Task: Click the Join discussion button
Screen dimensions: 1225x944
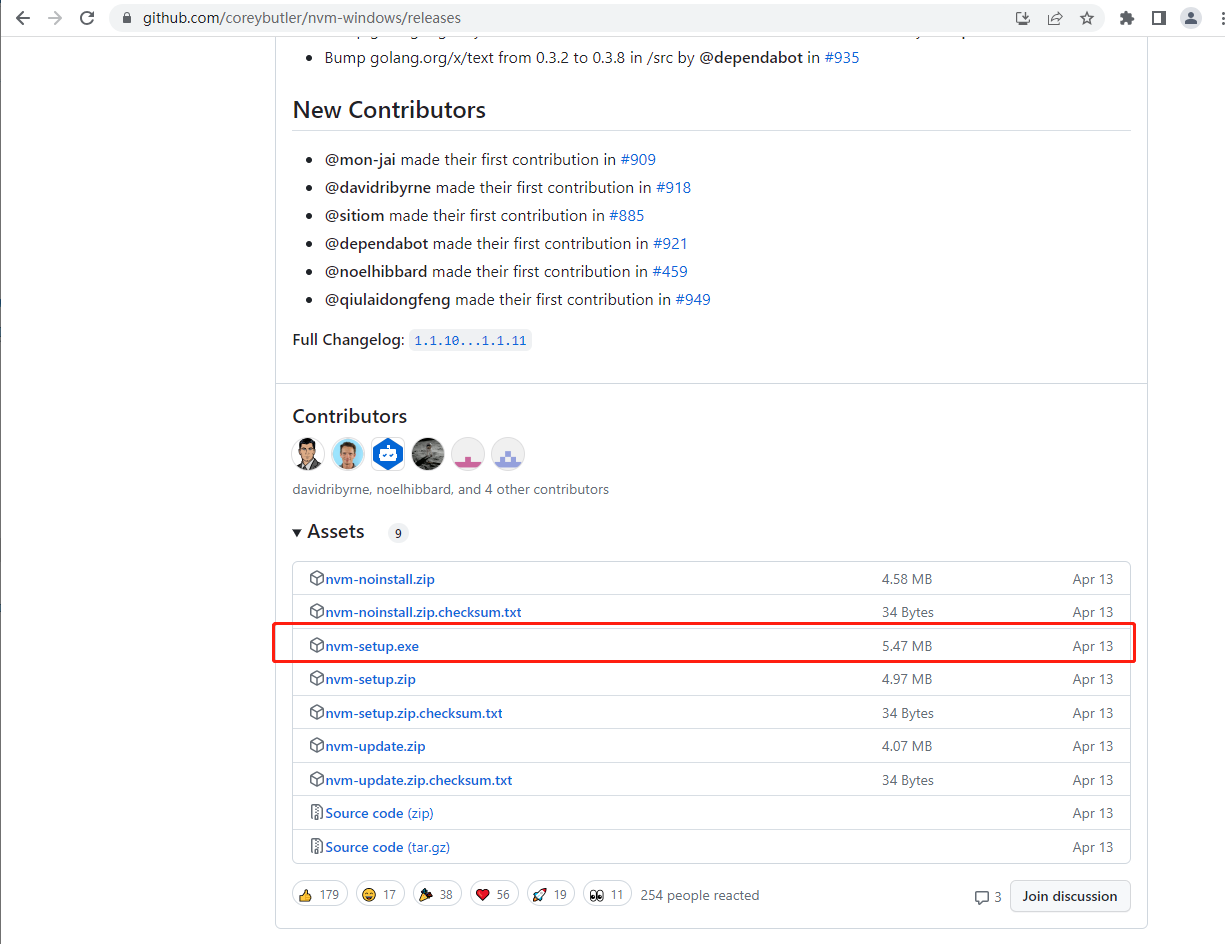Action: click(x=1070, y=896)
